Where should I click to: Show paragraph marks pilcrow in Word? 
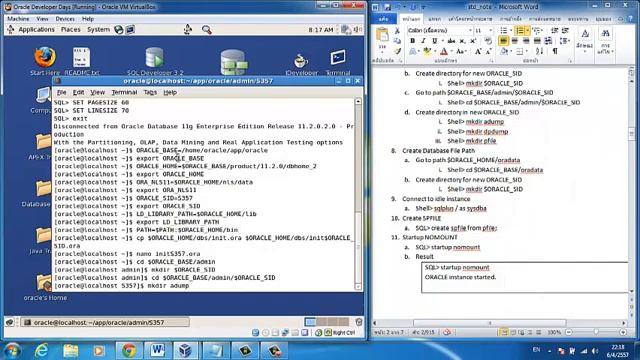(x=555, y=51)
